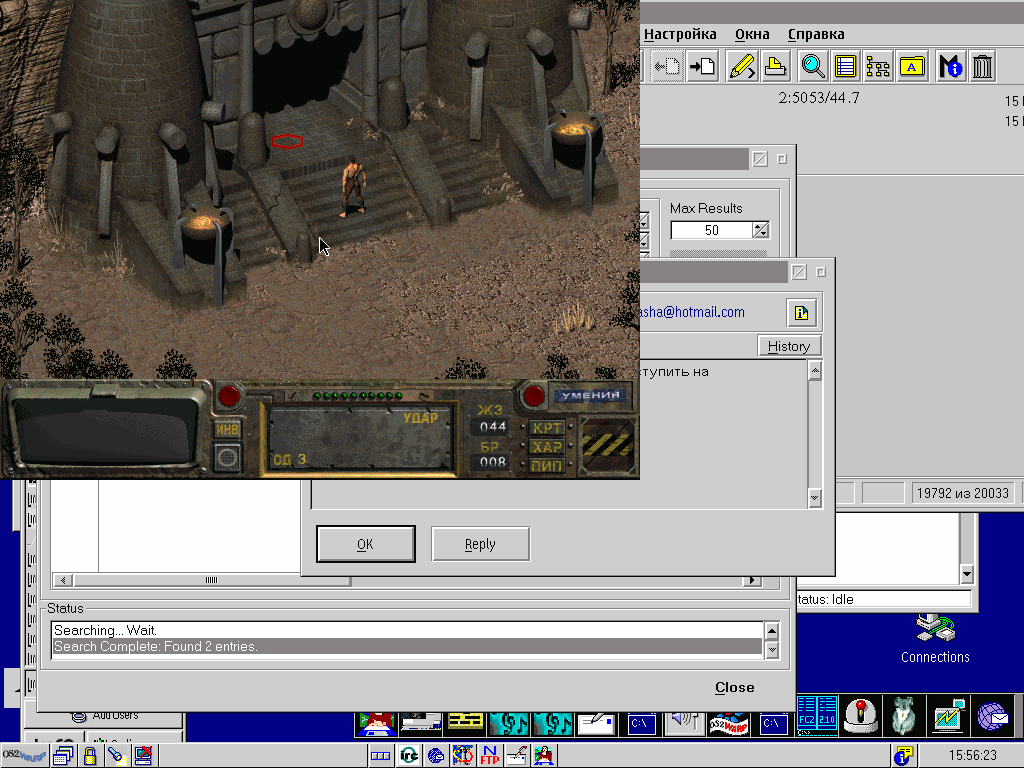Click the yellow pencil write-message icon
The height and width of the screenshot is (768, 1024).
[742, 66]
